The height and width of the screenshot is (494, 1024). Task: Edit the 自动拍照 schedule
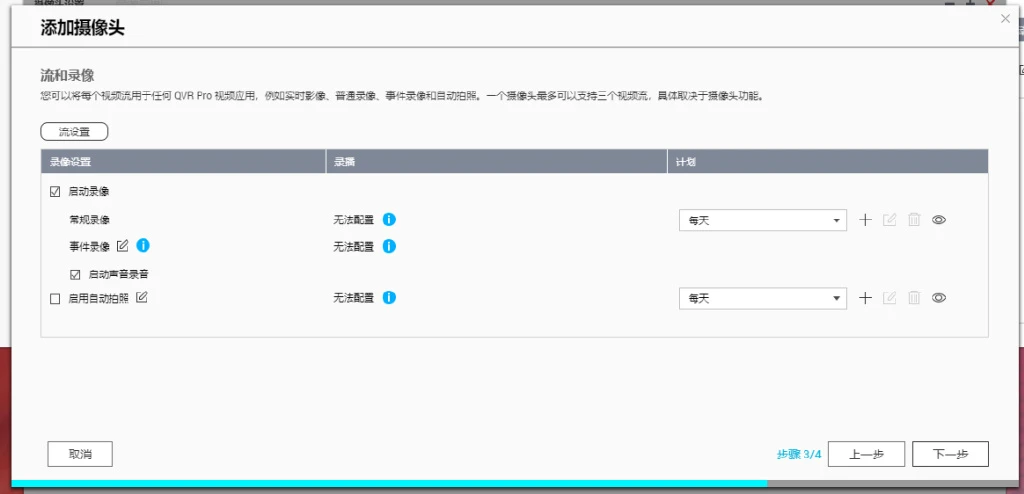tap(889, 298)
